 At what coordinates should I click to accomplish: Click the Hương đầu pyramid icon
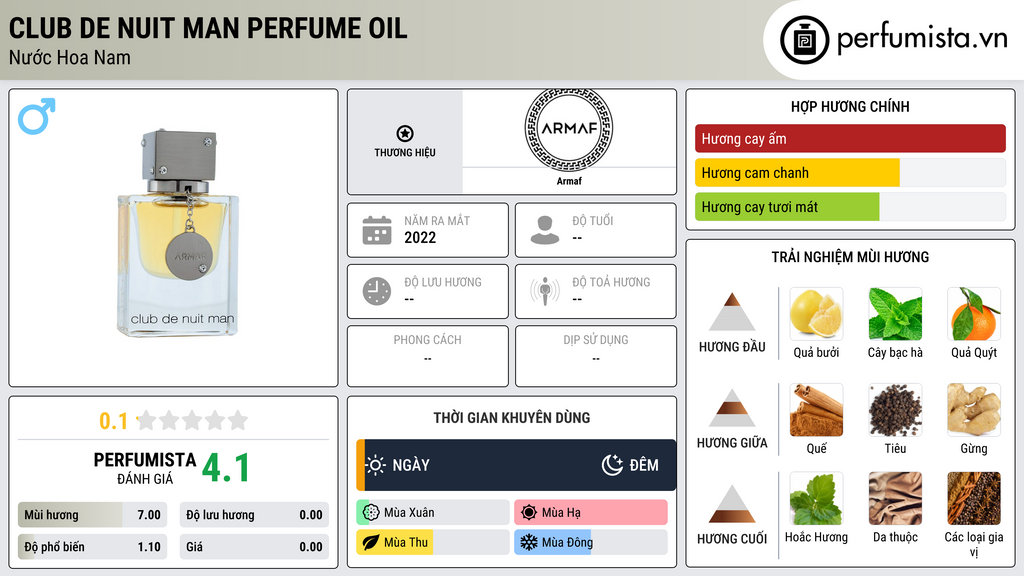[732, 313]
